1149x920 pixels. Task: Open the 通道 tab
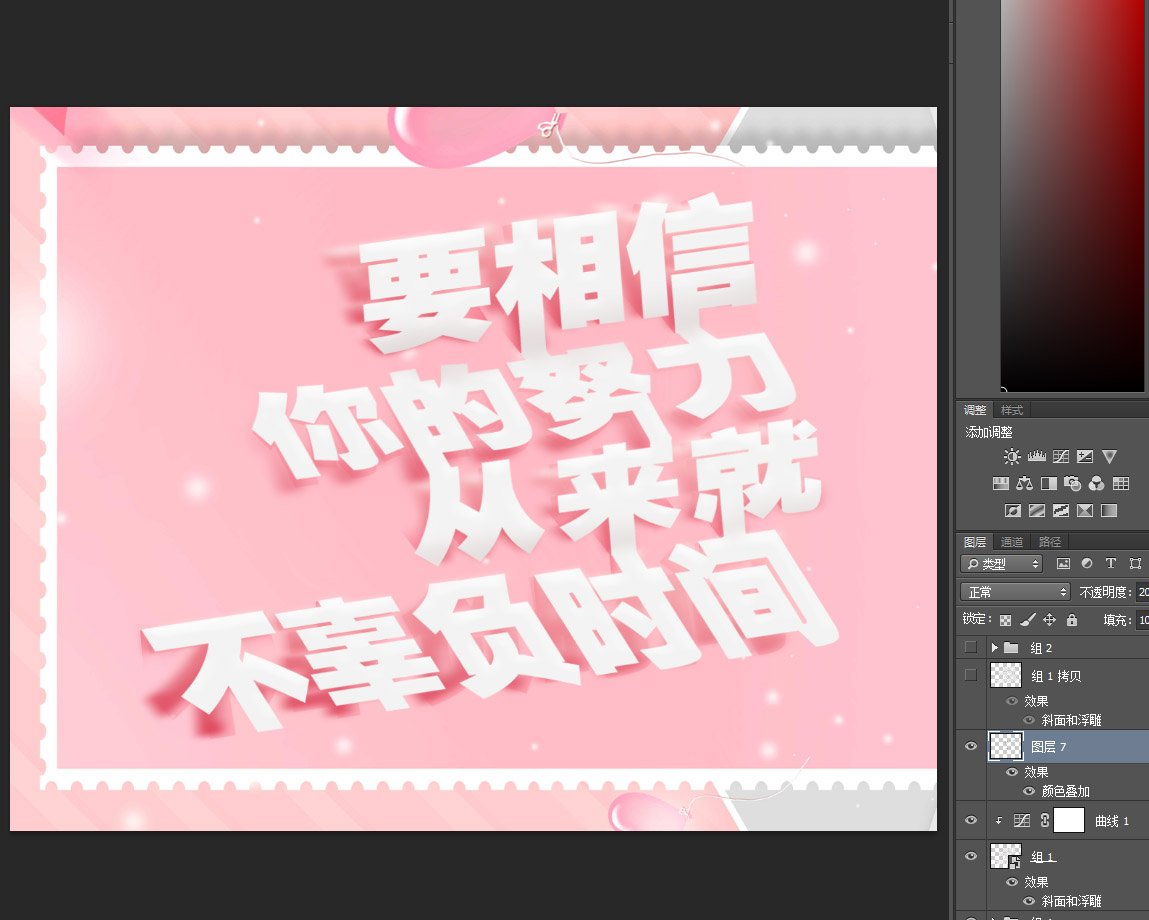click(x=1012, y=542)
